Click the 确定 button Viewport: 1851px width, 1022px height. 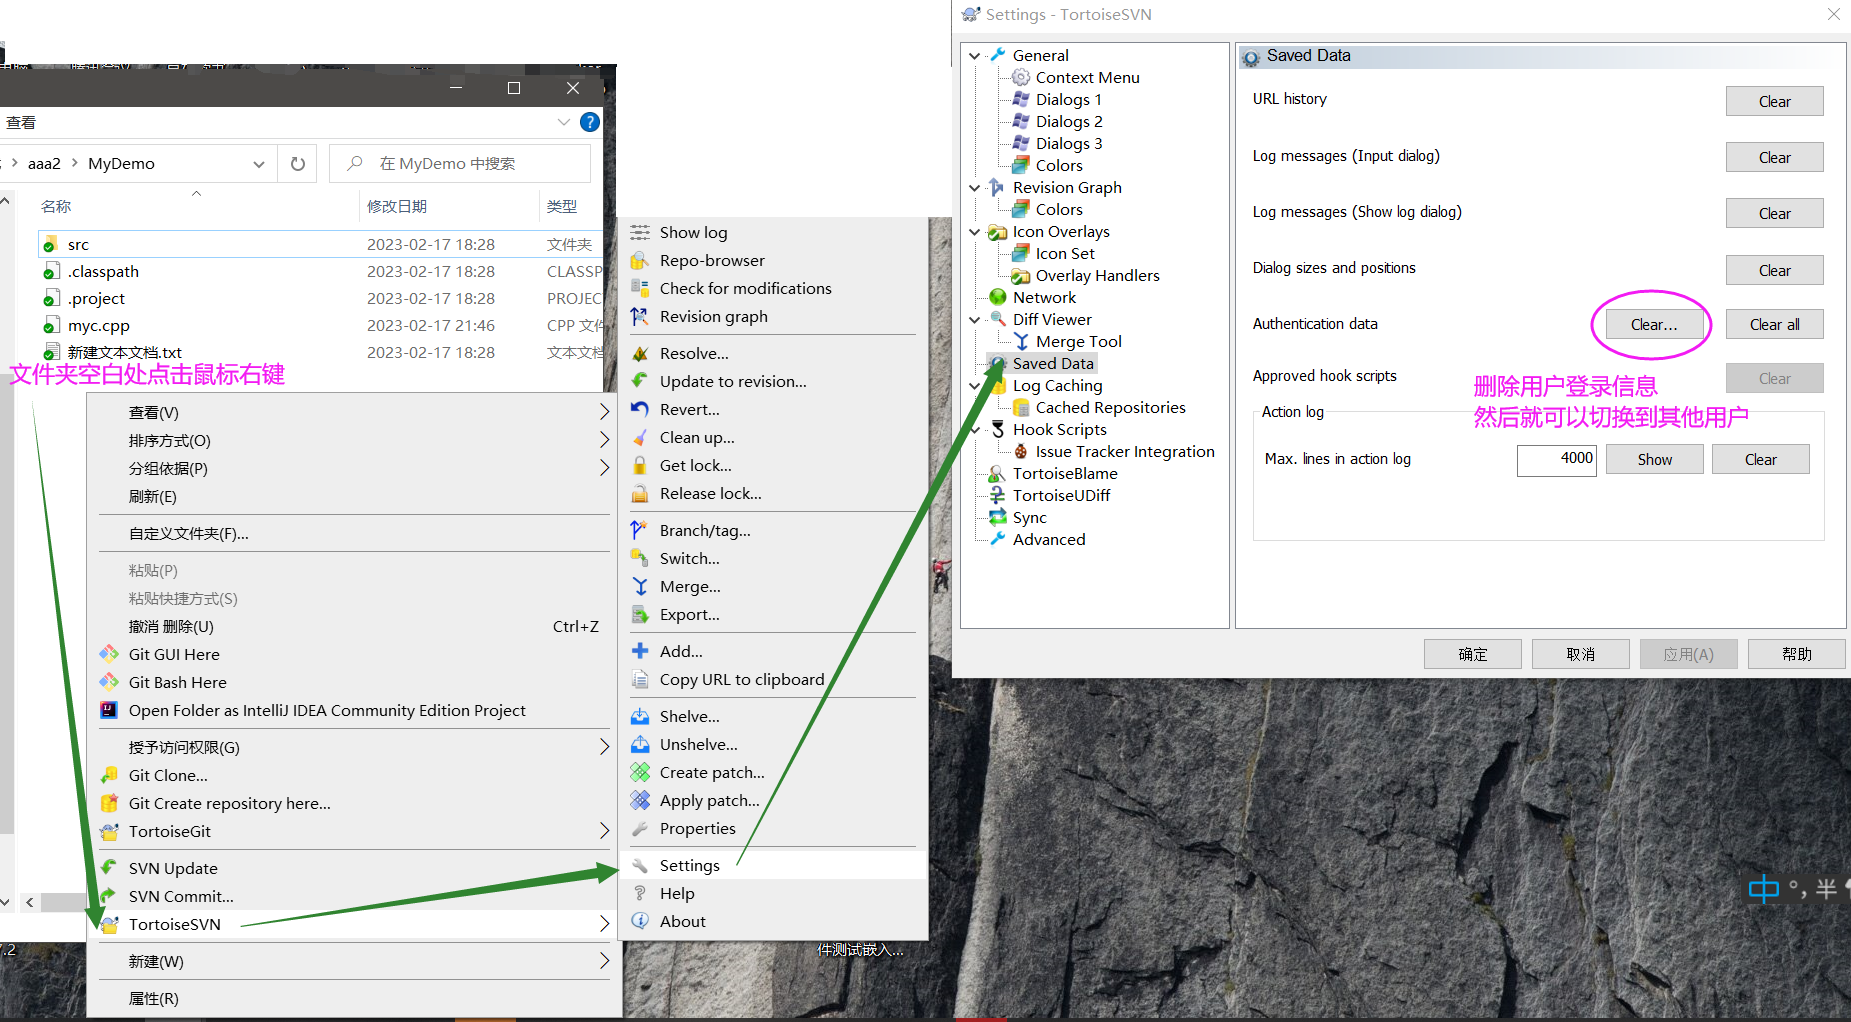(x=1472, y=654)
